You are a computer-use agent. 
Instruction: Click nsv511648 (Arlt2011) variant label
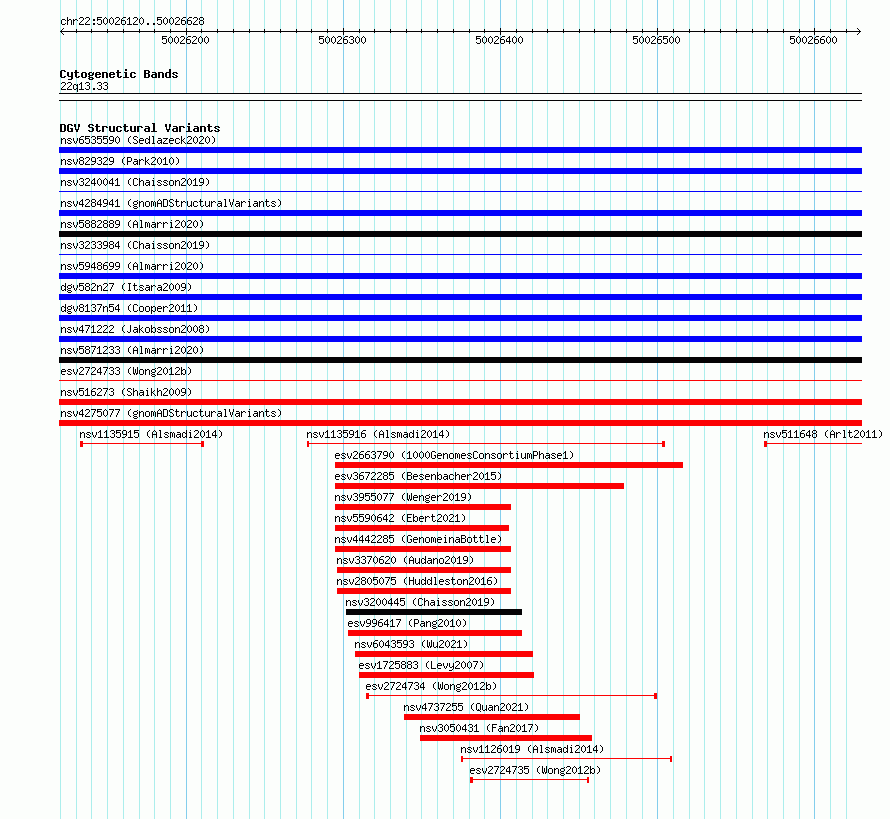click(x=823, y=434)
